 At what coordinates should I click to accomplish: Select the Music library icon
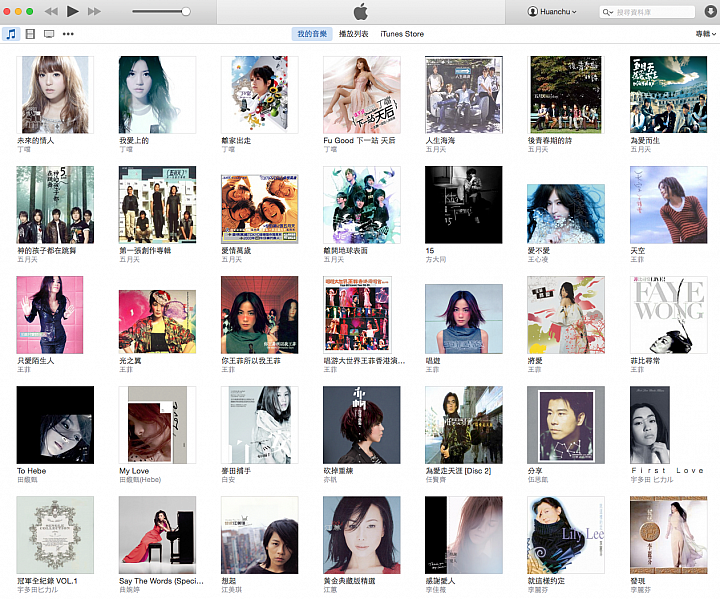tap(11, 34)
